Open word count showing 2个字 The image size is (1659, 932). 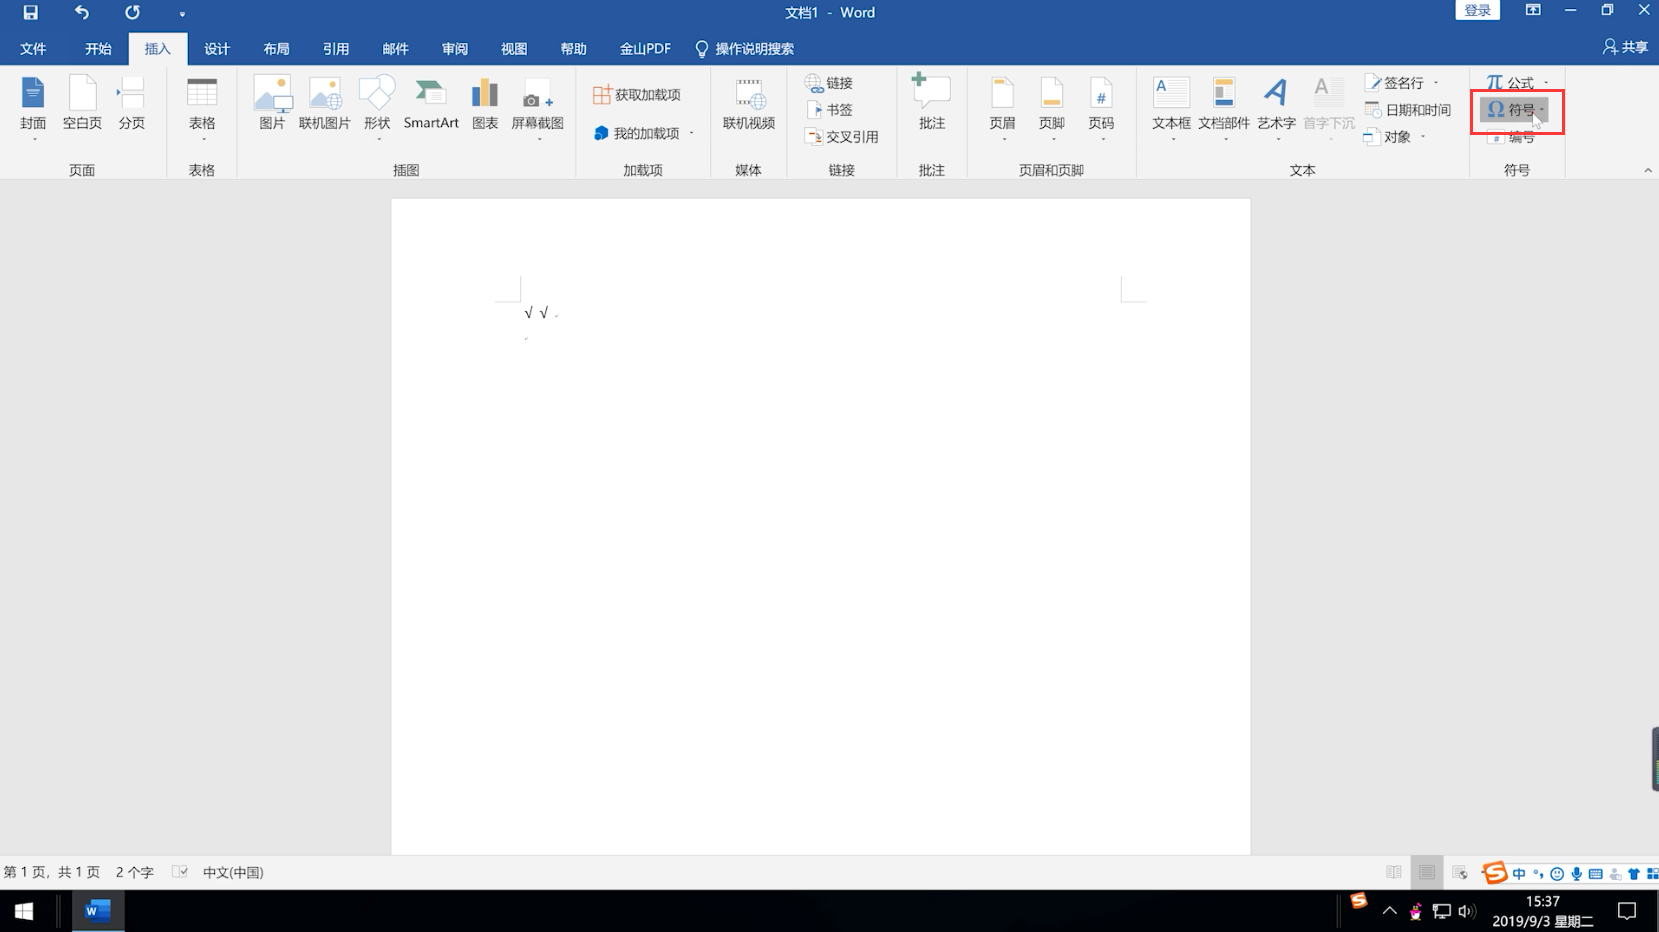(x=134, y=872)
